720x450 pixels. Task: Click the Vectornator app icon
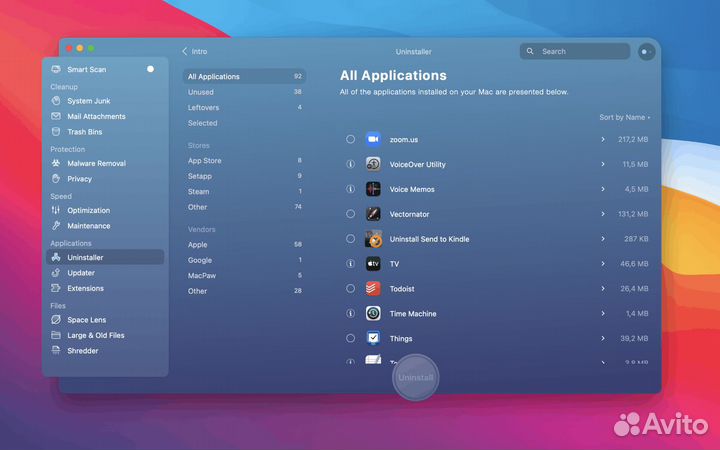point(373,214)
